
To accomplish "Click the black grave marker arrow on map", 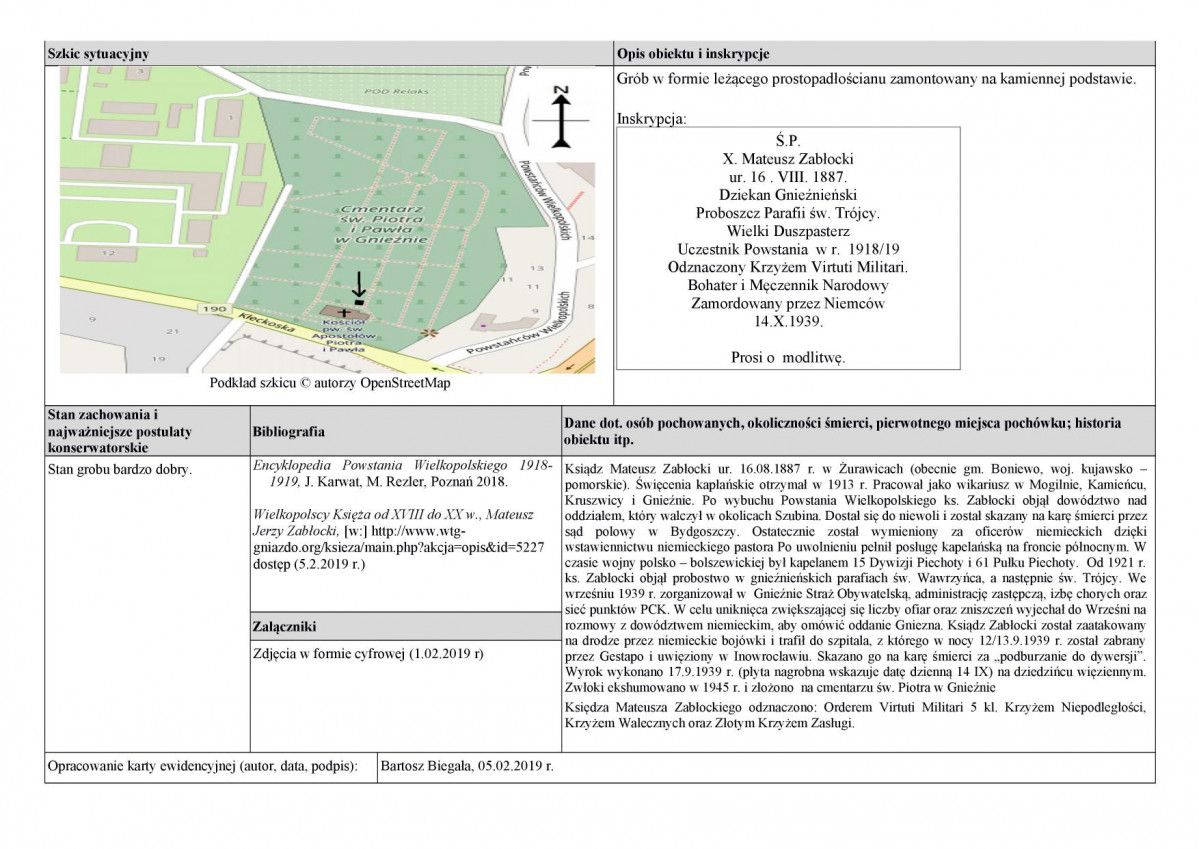I will [359, 283].
